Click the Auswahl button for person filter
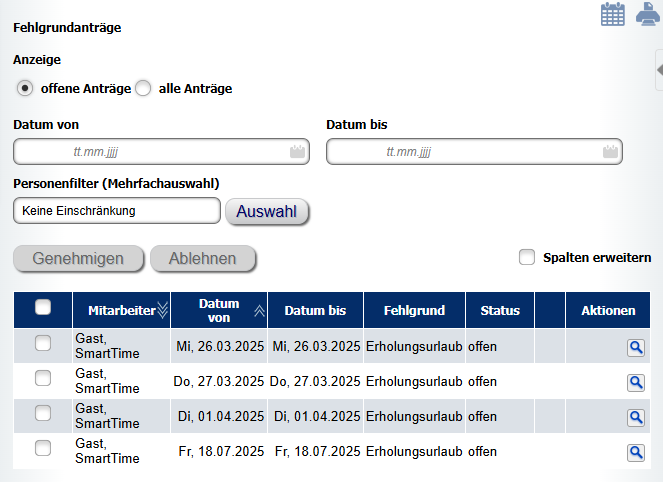The height and width of the screenshot is (482, 663). [267, 211]
